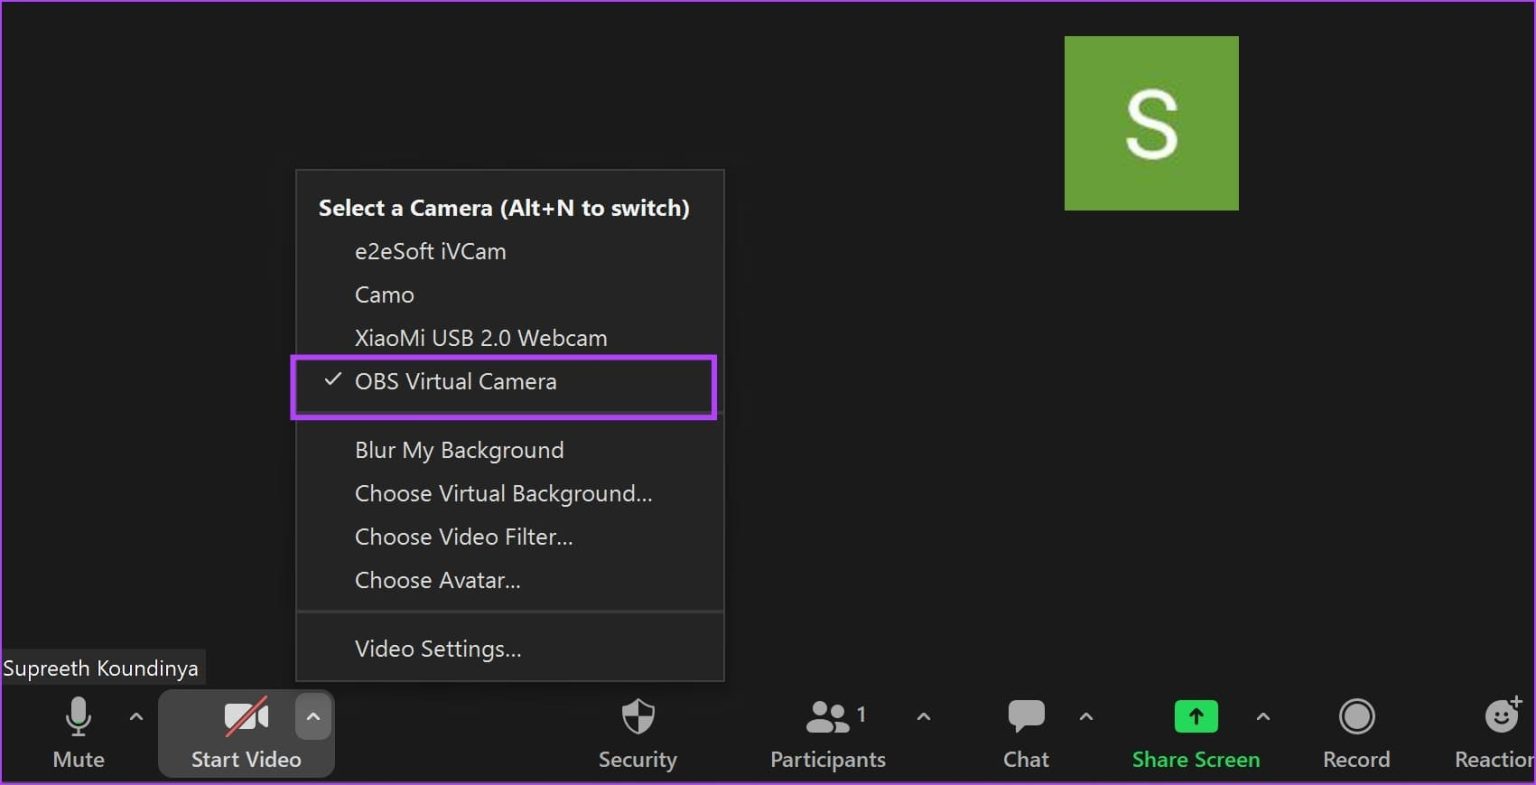Select the e2eSoft iVCam camera
This screenshot has width=1536, height=785.
[430, 251]
